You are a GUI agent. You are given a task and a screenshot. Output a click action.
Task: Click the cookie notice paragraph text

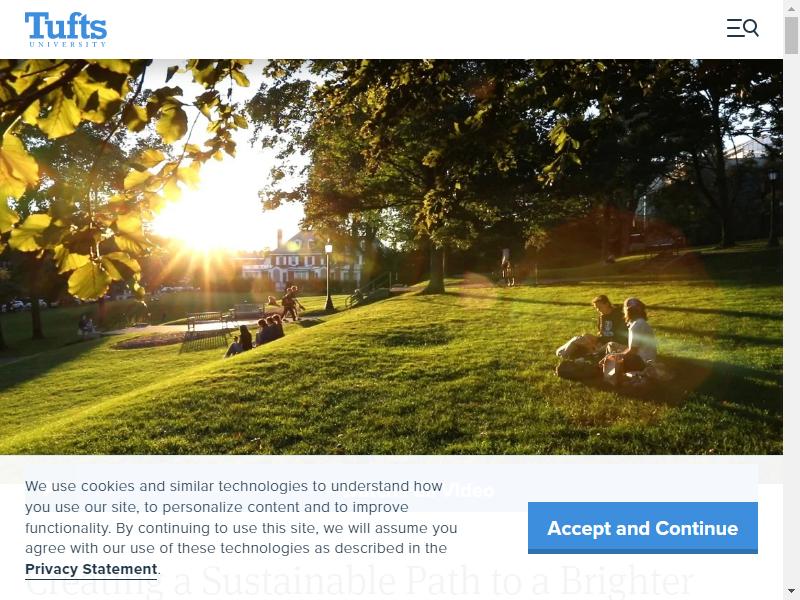pyautogui.click(x=241, y=527)
